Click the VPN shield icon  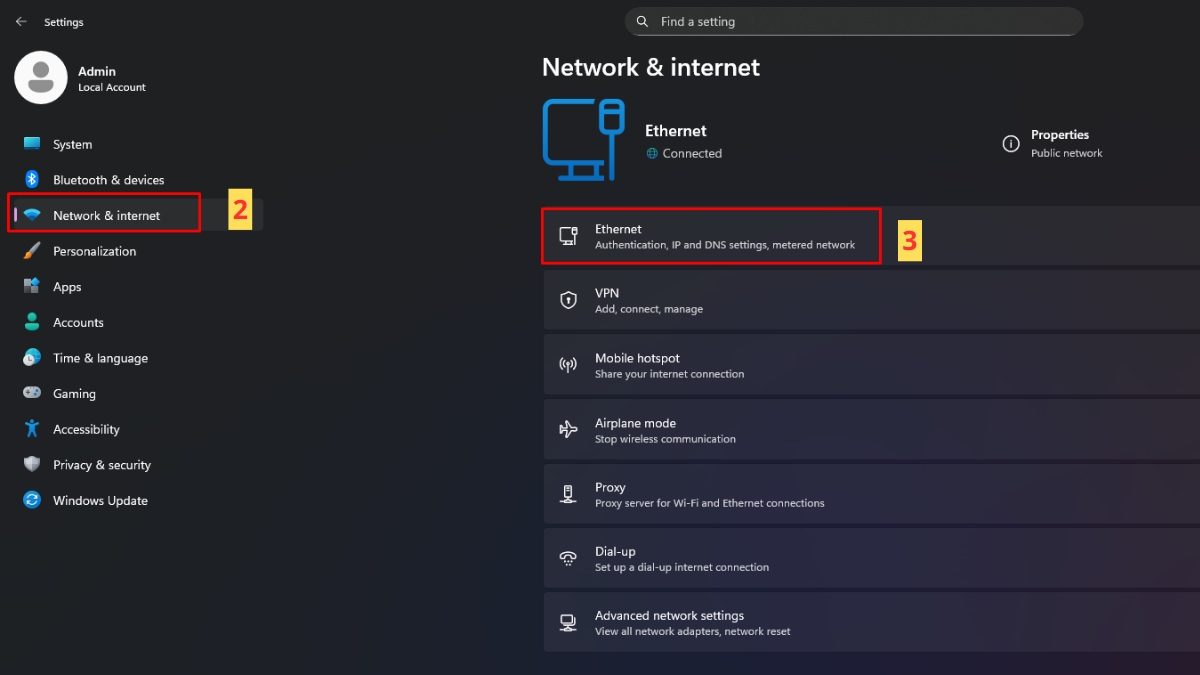tap(569, 300)
